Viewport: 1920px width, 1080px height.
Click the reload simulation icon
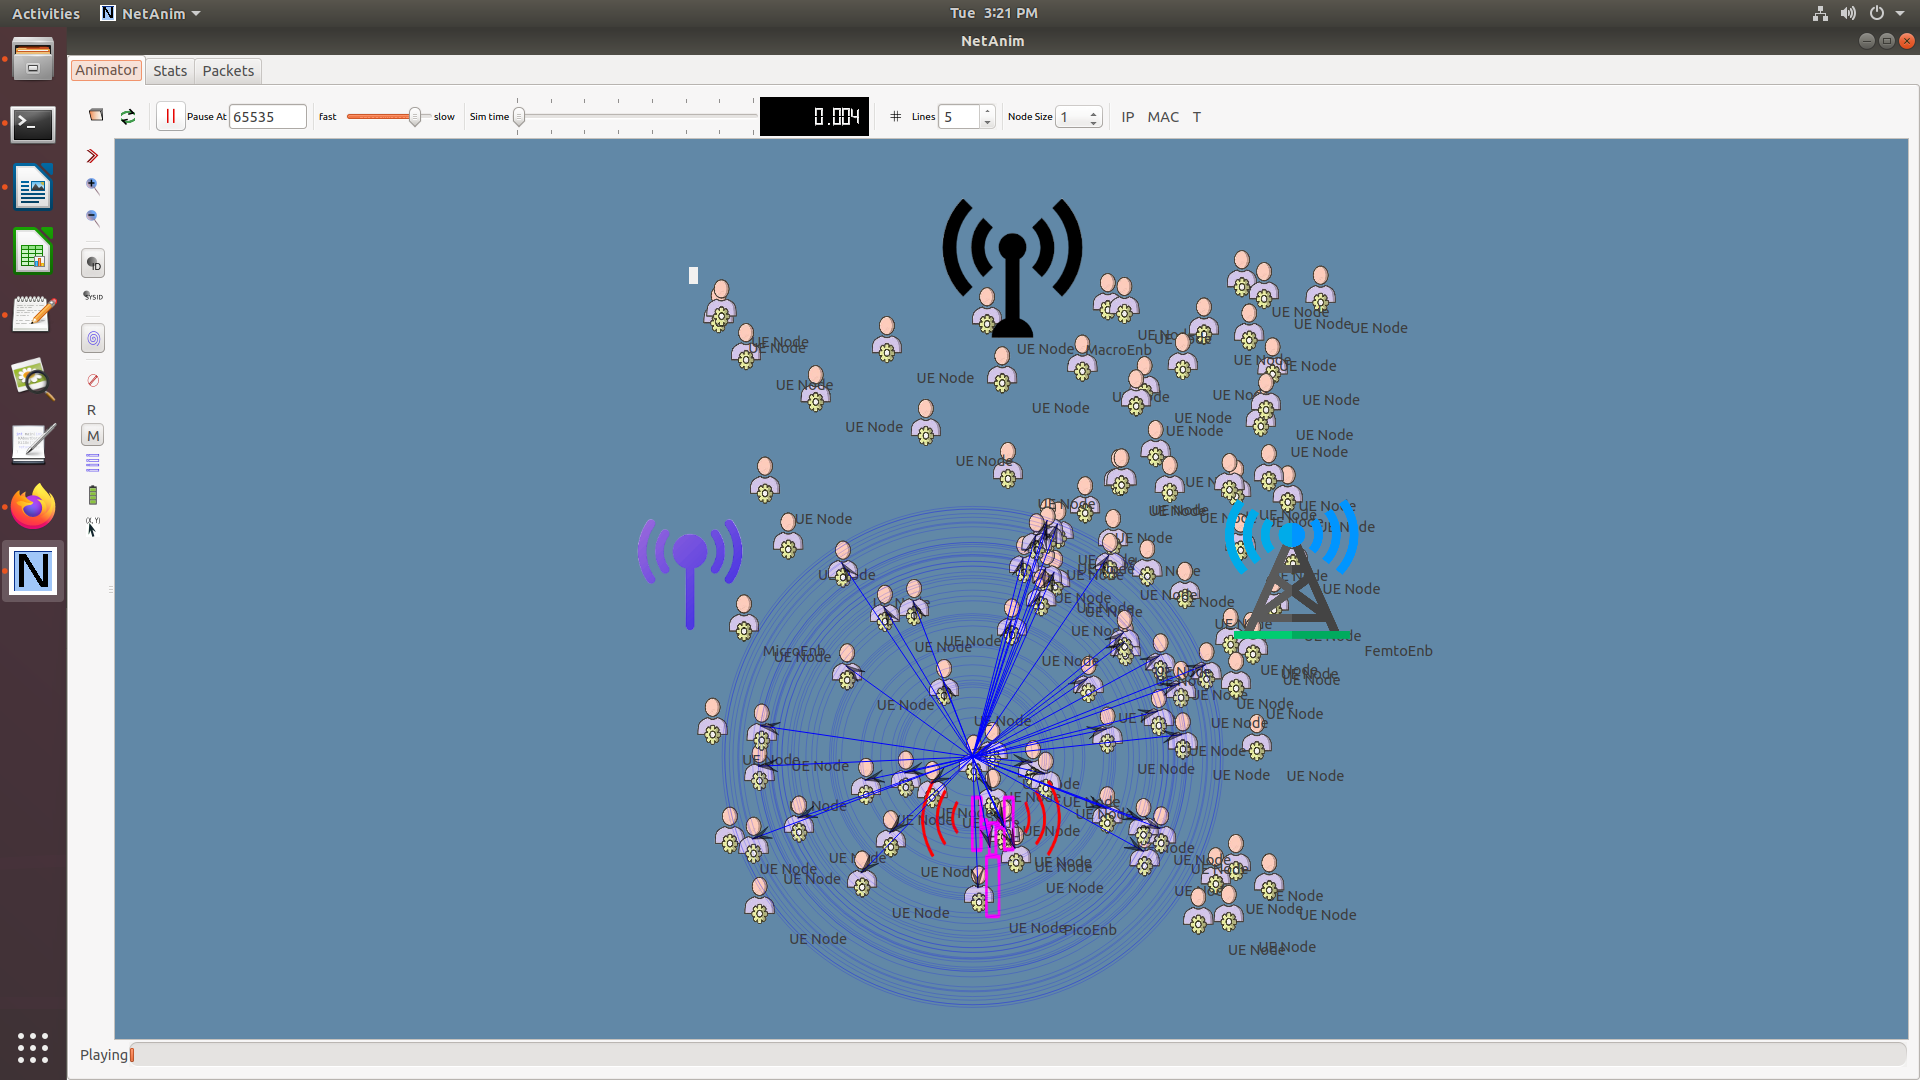(128, 117)
